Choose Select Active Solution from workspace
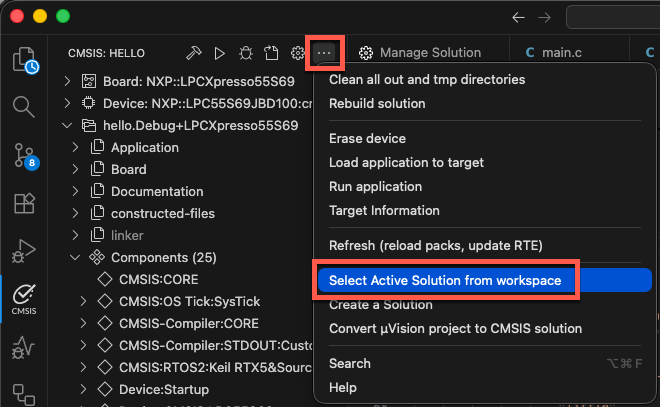This screenshot has width=660, height=407. 445,281
